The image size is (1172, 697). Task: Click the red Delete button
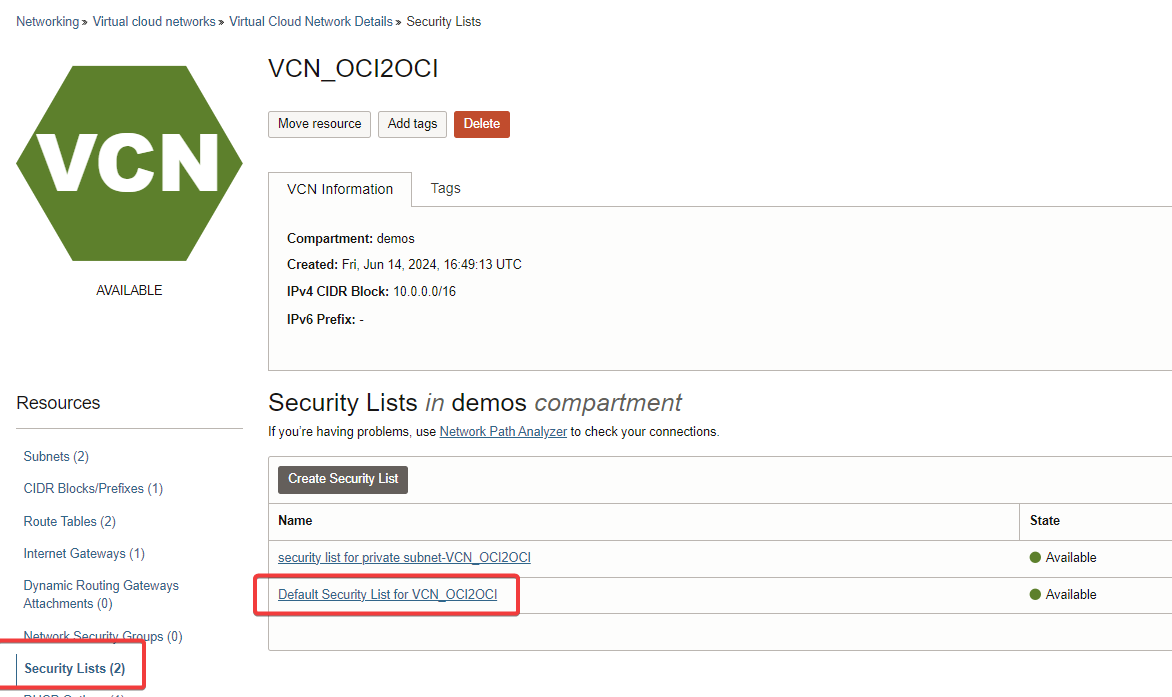tap(481, 124)
